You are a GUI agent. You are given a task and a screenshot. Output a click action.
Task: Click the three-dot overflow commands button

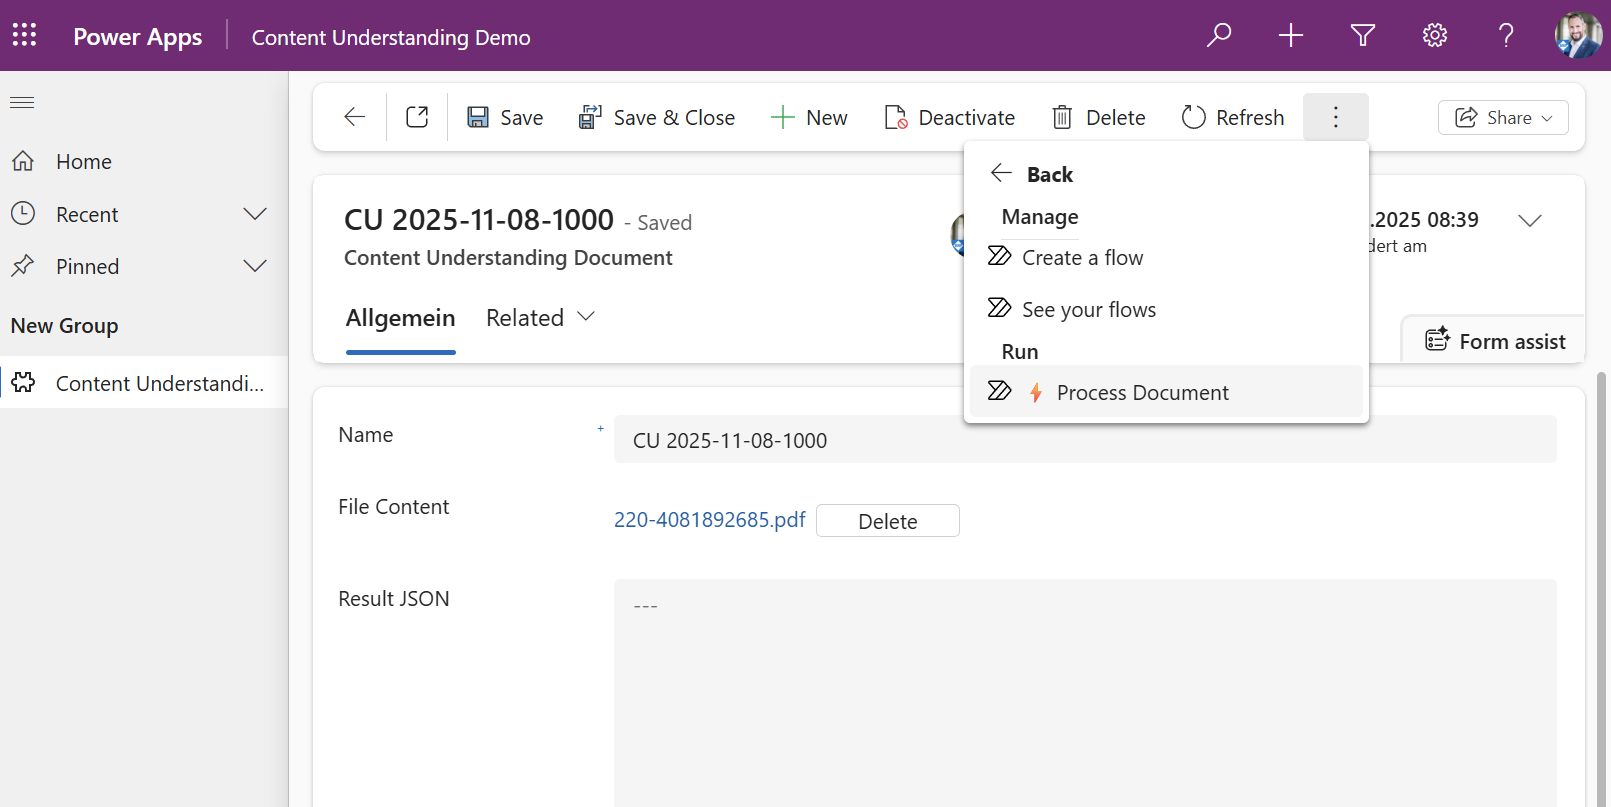pos(1335,117)
